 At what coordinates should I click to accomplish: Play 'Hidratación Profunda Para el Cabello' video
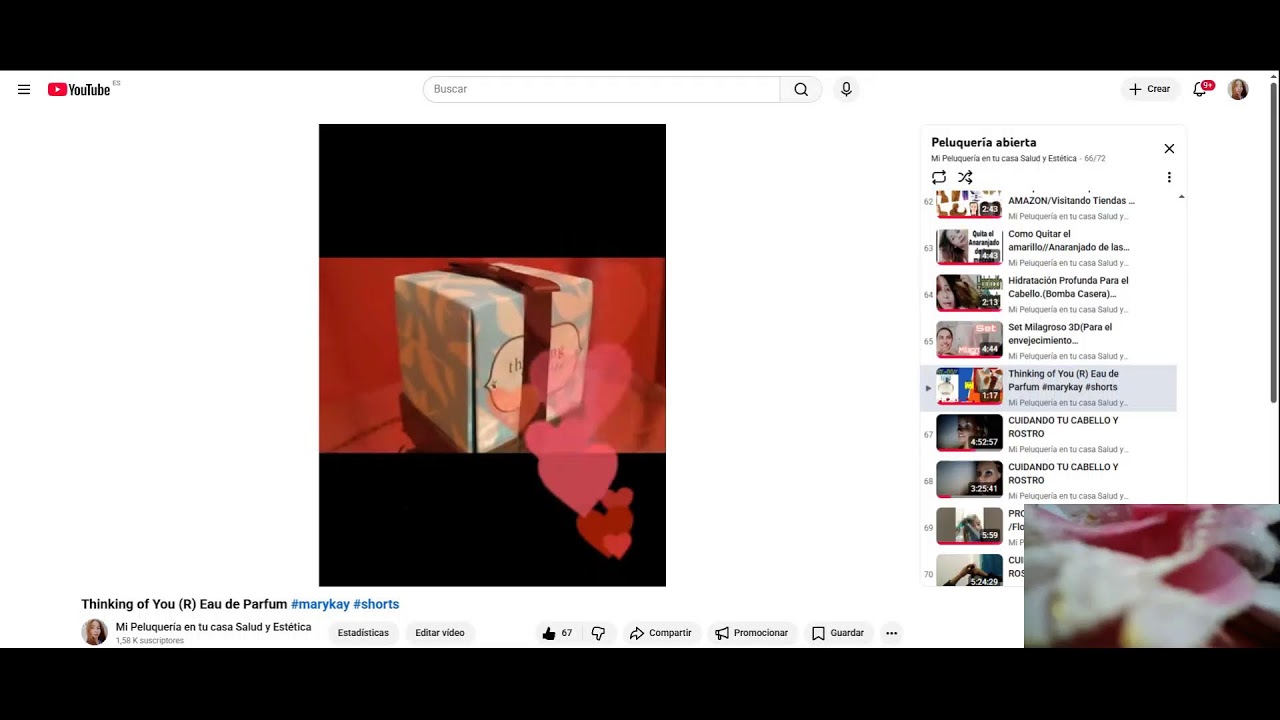1048,294
